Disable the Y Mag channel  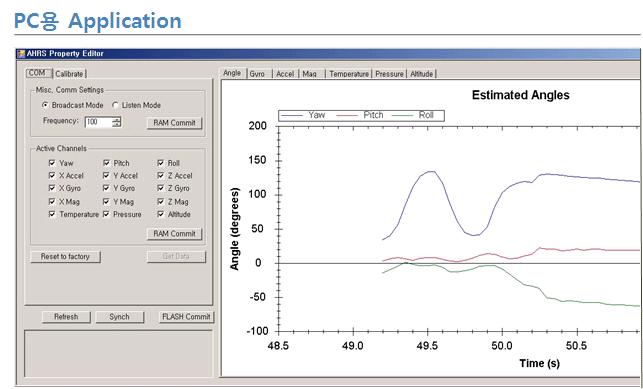coord(106,201)
